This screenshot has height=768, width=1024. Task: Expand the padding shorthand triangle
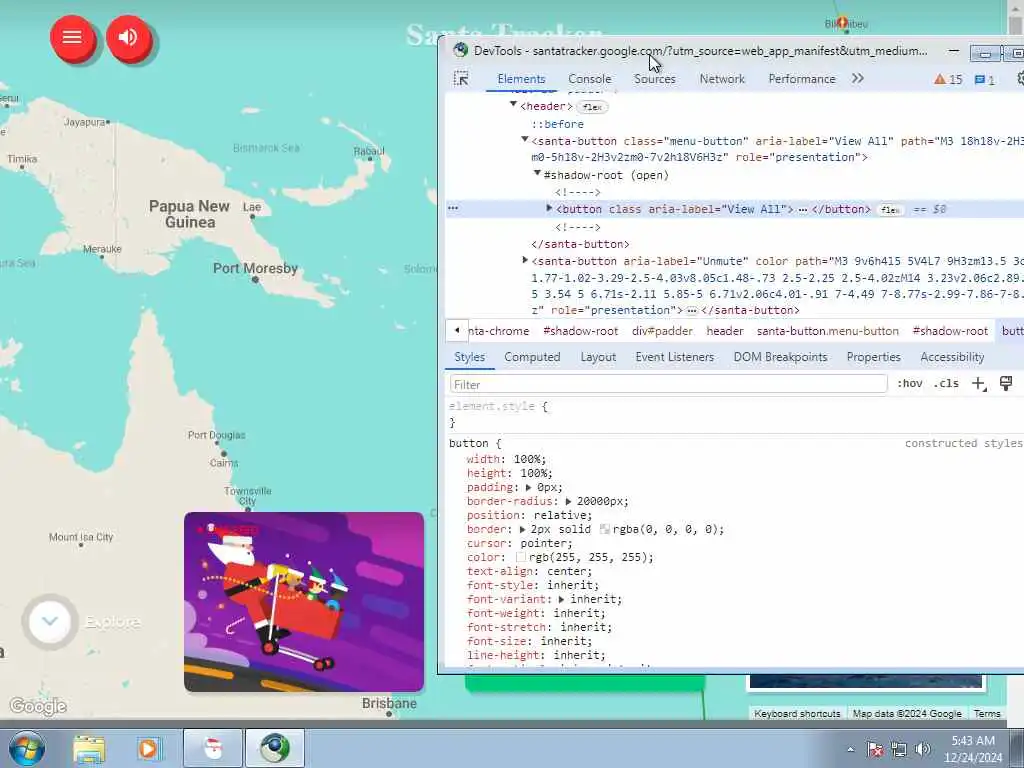tap(528, 488)
